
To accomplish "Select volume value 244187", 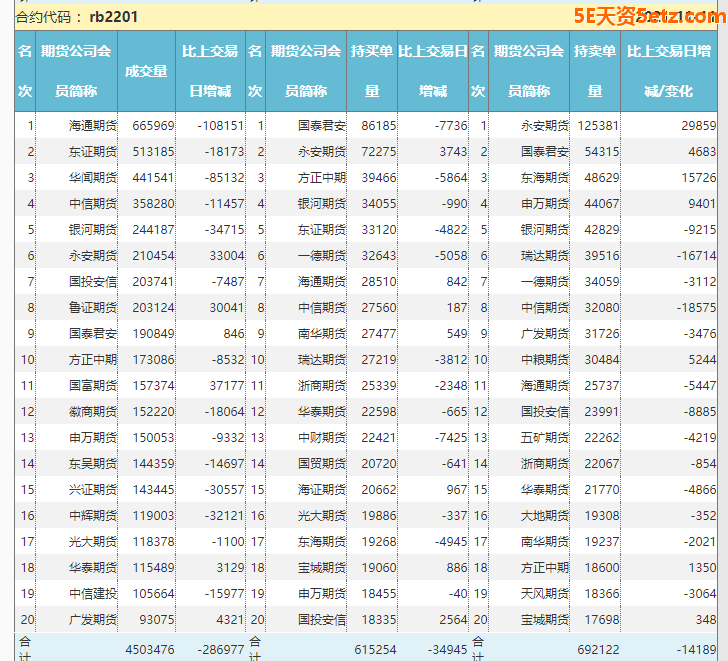I will click(x=153, y=229).
